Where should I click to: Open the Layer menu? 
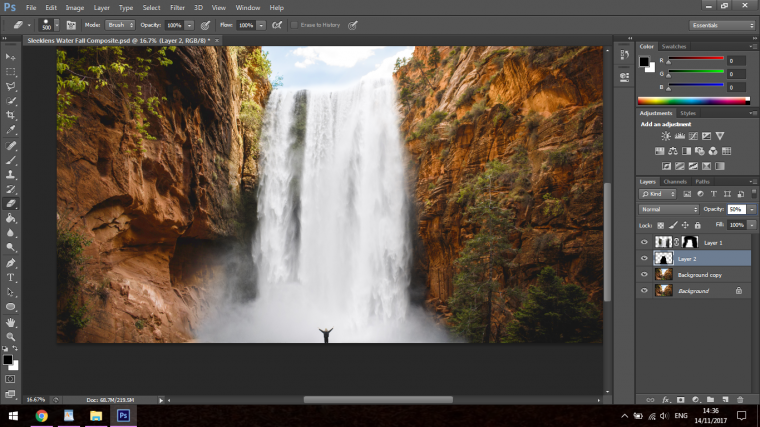click(x=101, y=8)
